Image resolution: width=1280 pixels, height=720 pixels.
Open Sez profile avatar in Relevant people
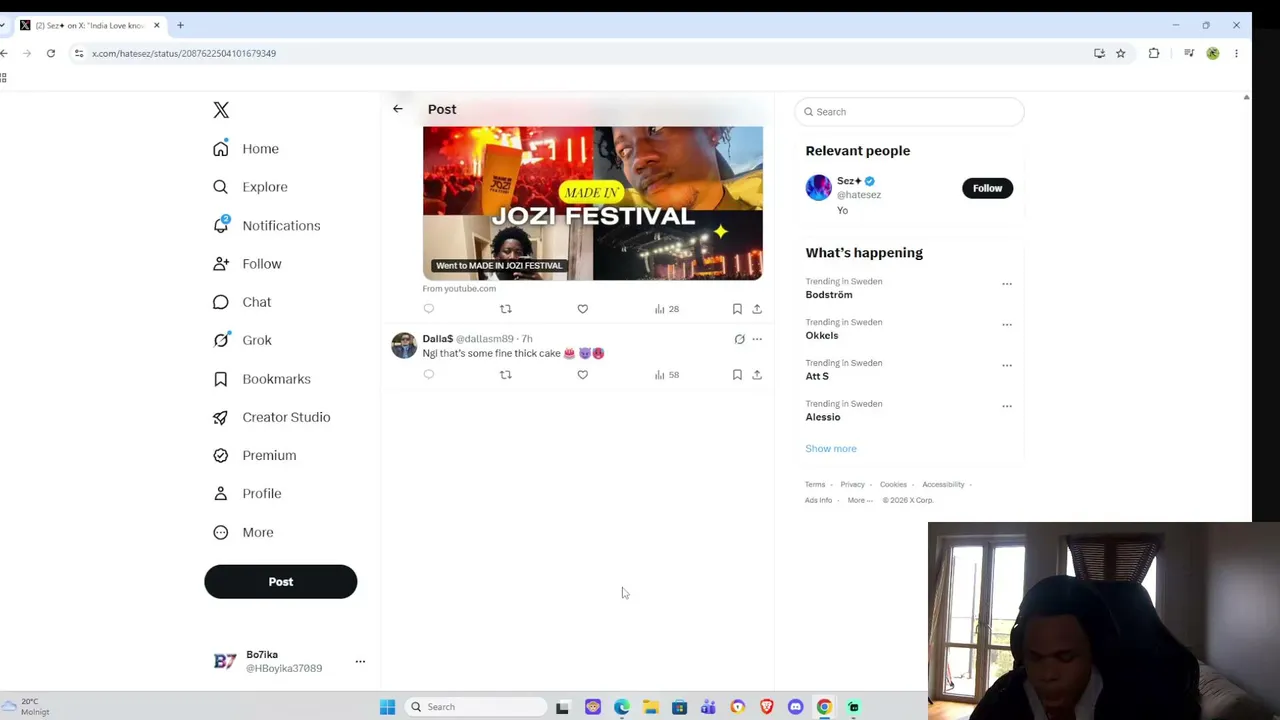(818, 188)
